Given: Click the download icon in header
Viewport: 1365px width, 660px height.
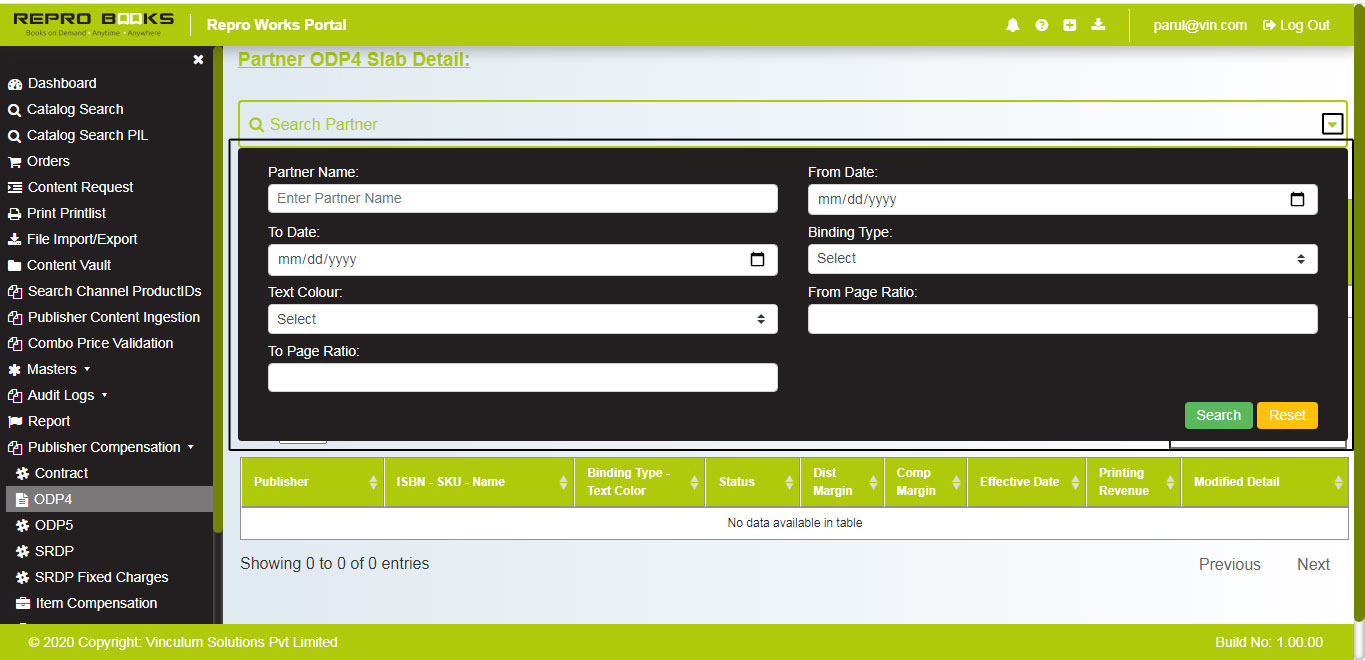Looking at the screenshot, I should coord(1098,25).
